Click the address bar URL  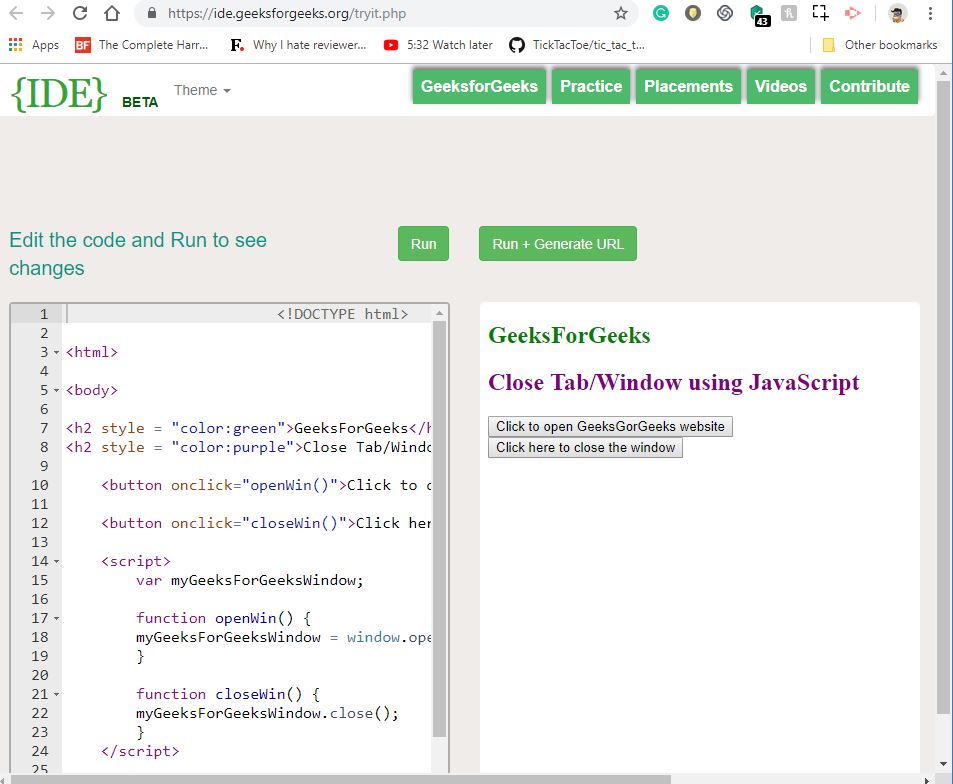pyautogui.click(x=287, y=13)
